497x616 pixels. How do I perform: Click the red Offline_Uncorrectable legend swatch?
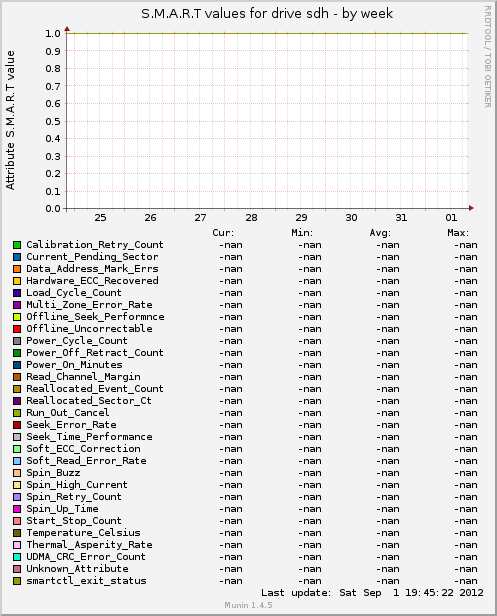pyautogui.click(x=17, y=329)
